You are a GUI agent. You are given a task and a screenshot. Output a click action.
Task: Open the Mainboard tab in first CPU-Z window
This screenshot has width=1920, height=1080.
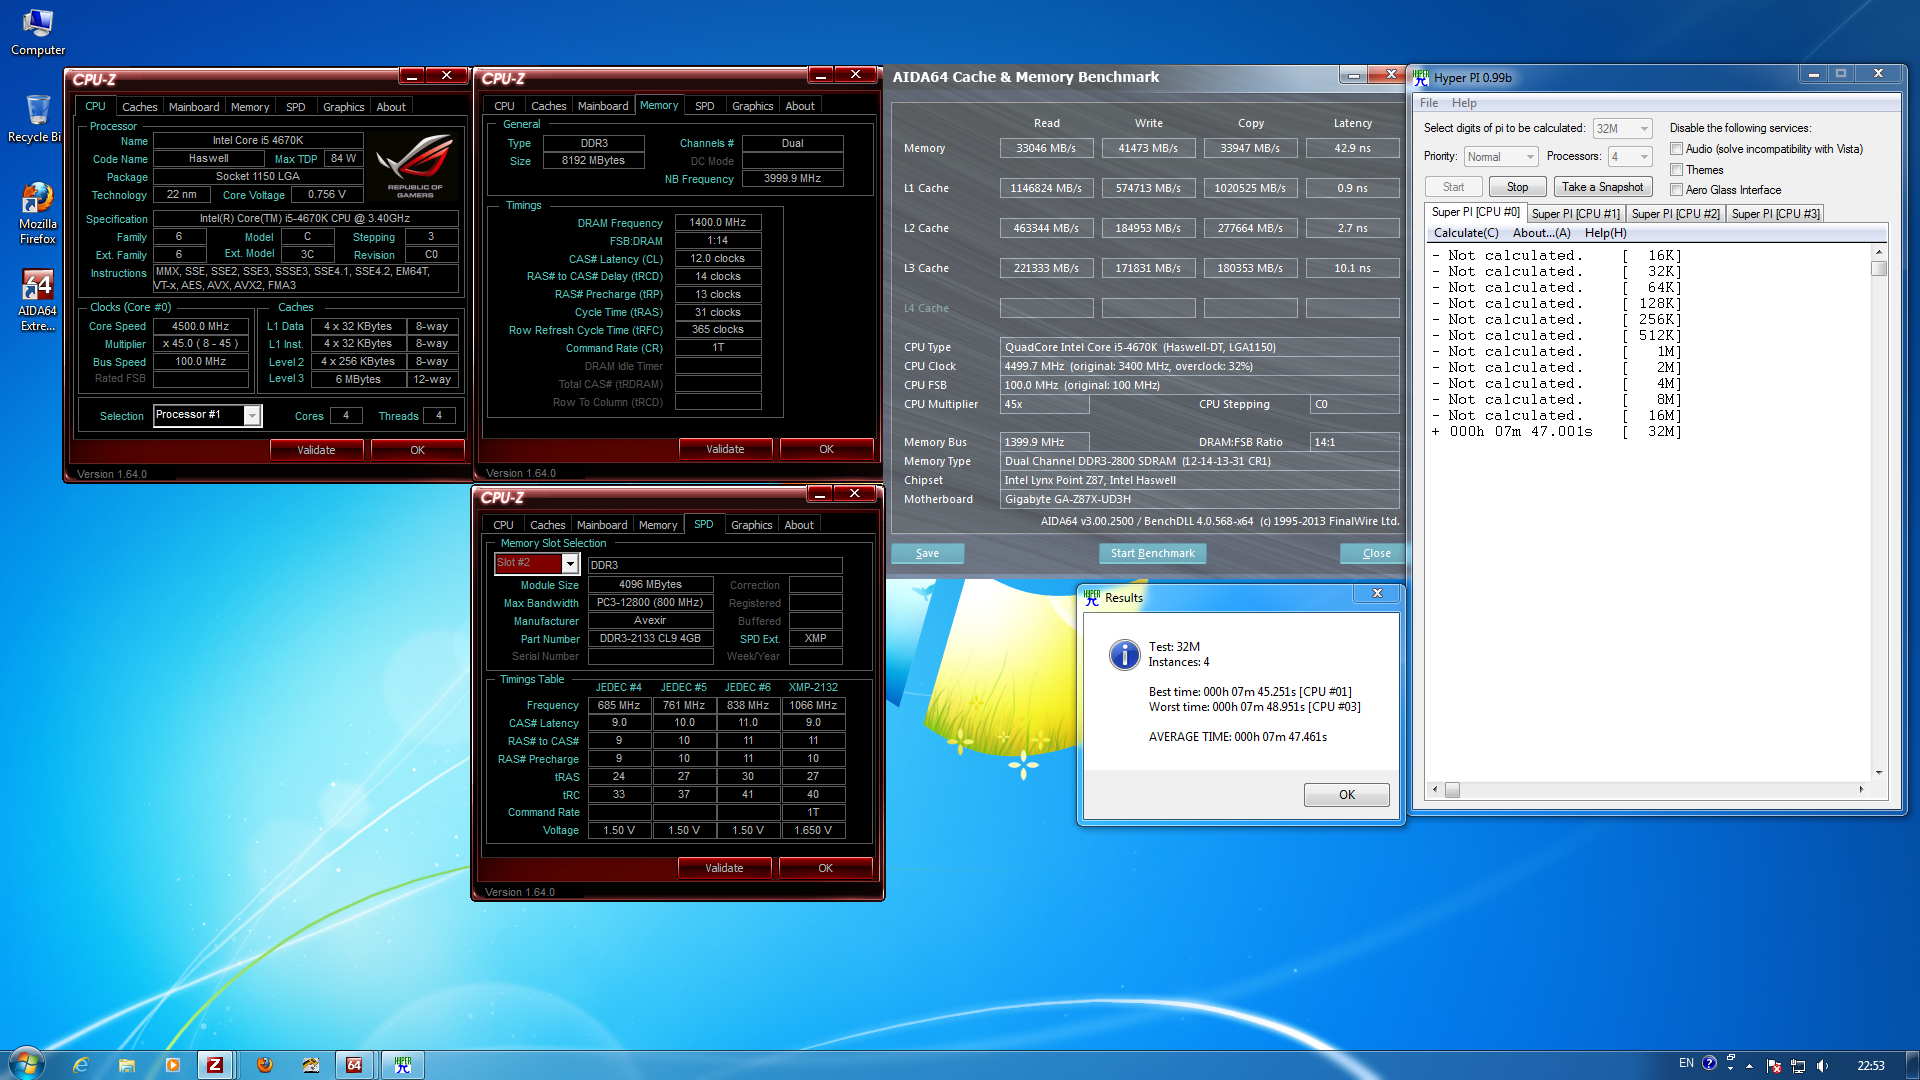tap(193, 107)
